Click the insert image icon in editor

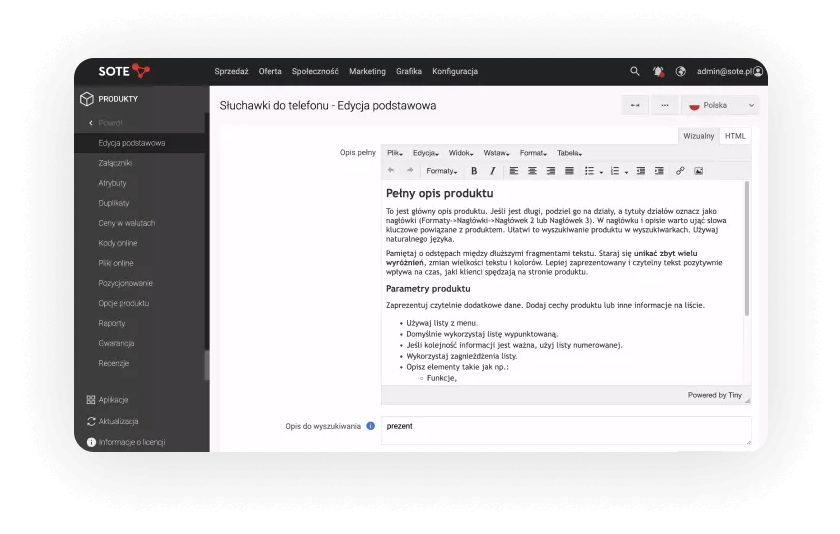699,171
